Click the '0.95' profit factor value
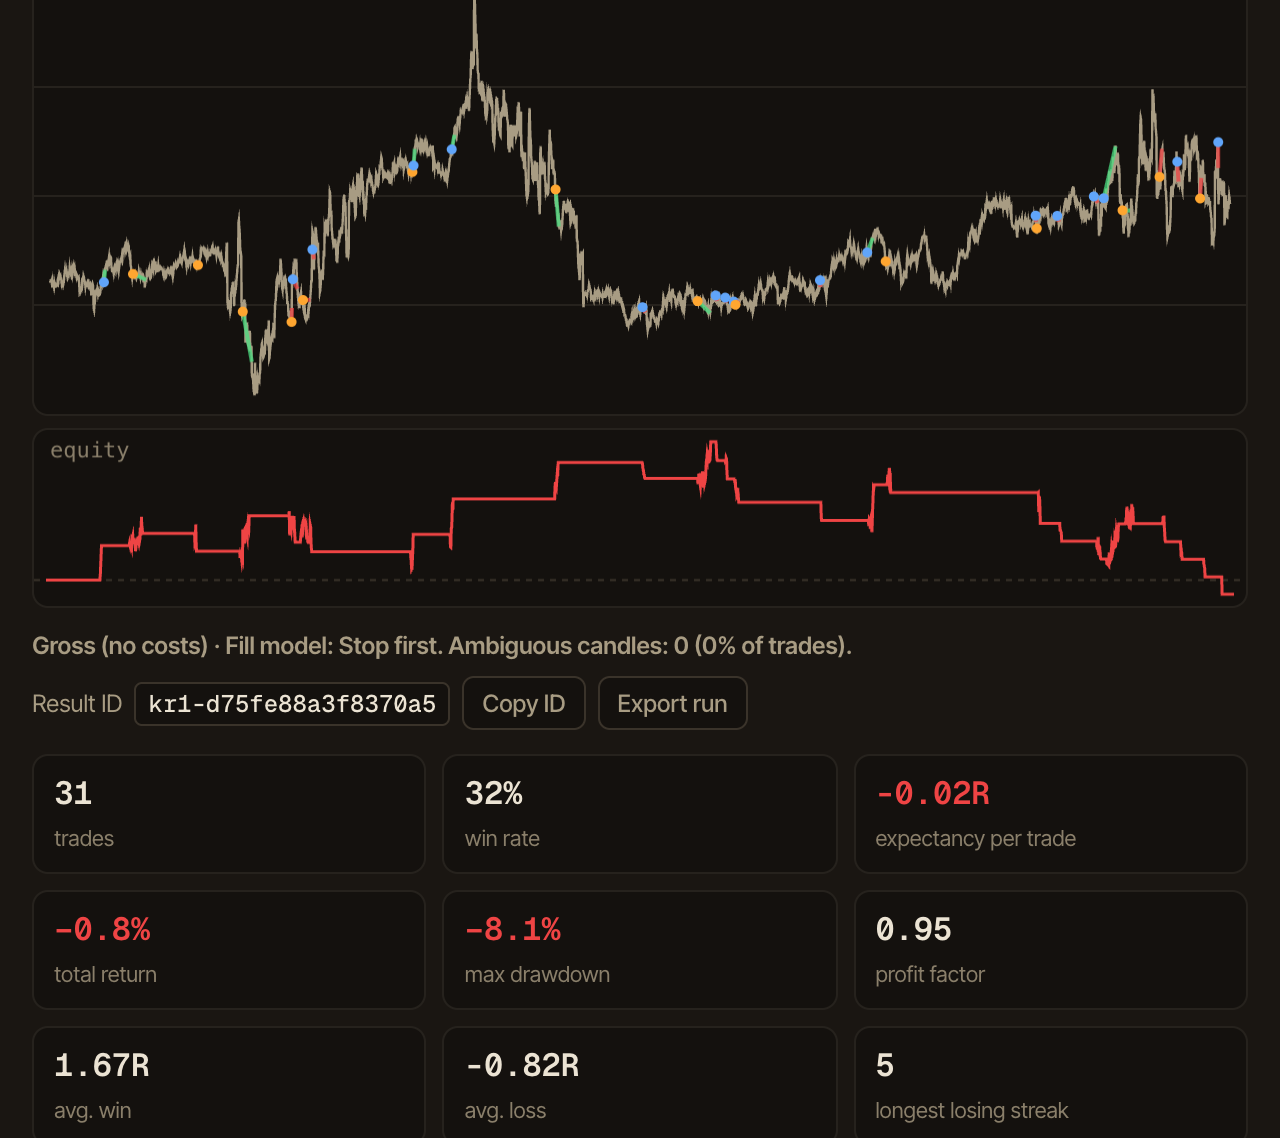Viewport: 1280px width, 1138px height. point(913,930)
